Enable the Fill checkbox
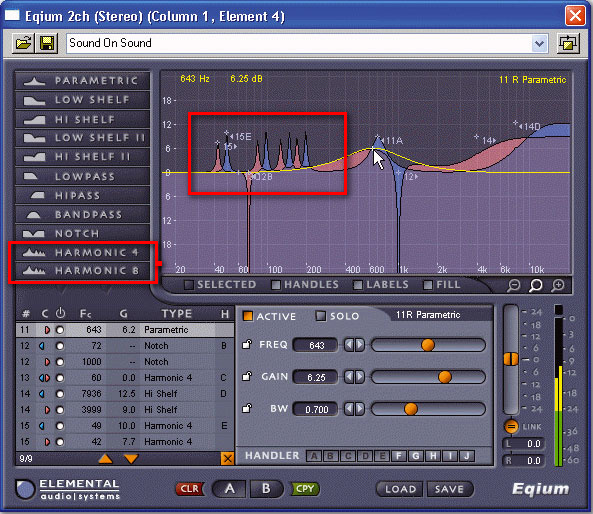This screenshot has width=593, height=514. click(x=428, y=285)
